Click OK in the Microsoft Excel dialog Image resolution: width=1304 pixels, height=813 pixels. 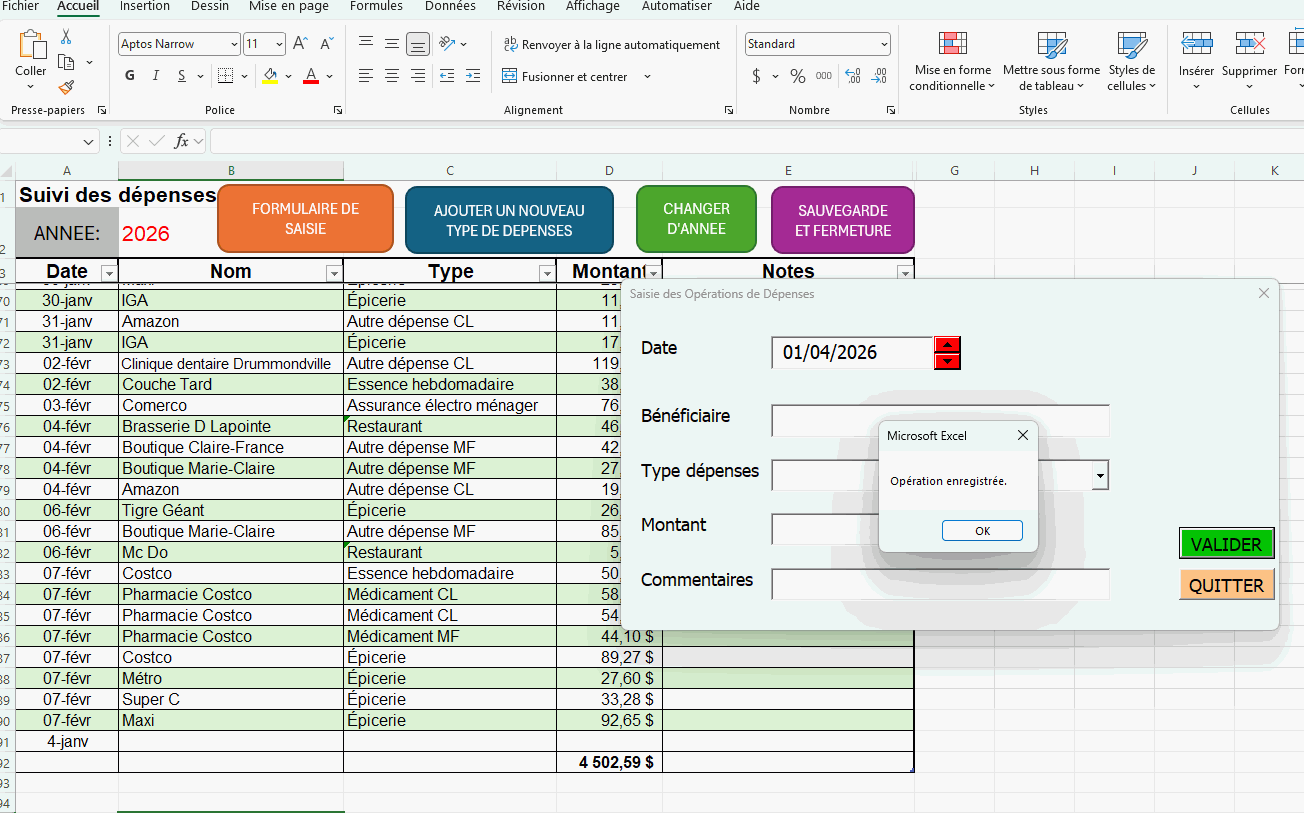click(x=982, y=531)
